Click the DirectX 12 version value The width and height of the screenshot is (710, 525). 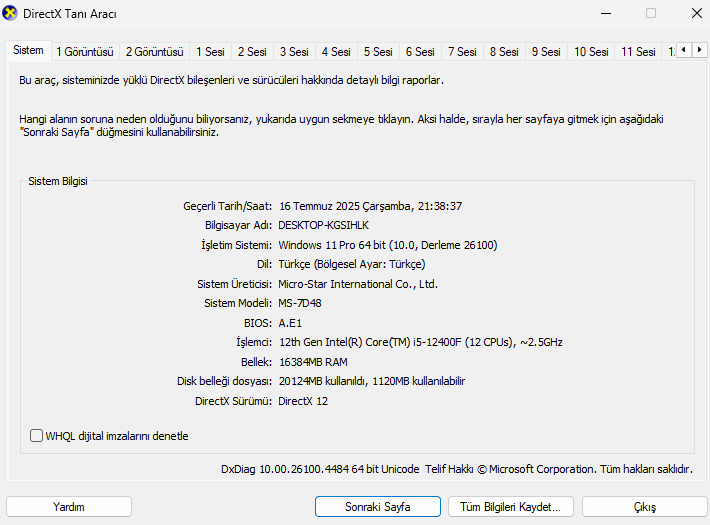(303, 401)
